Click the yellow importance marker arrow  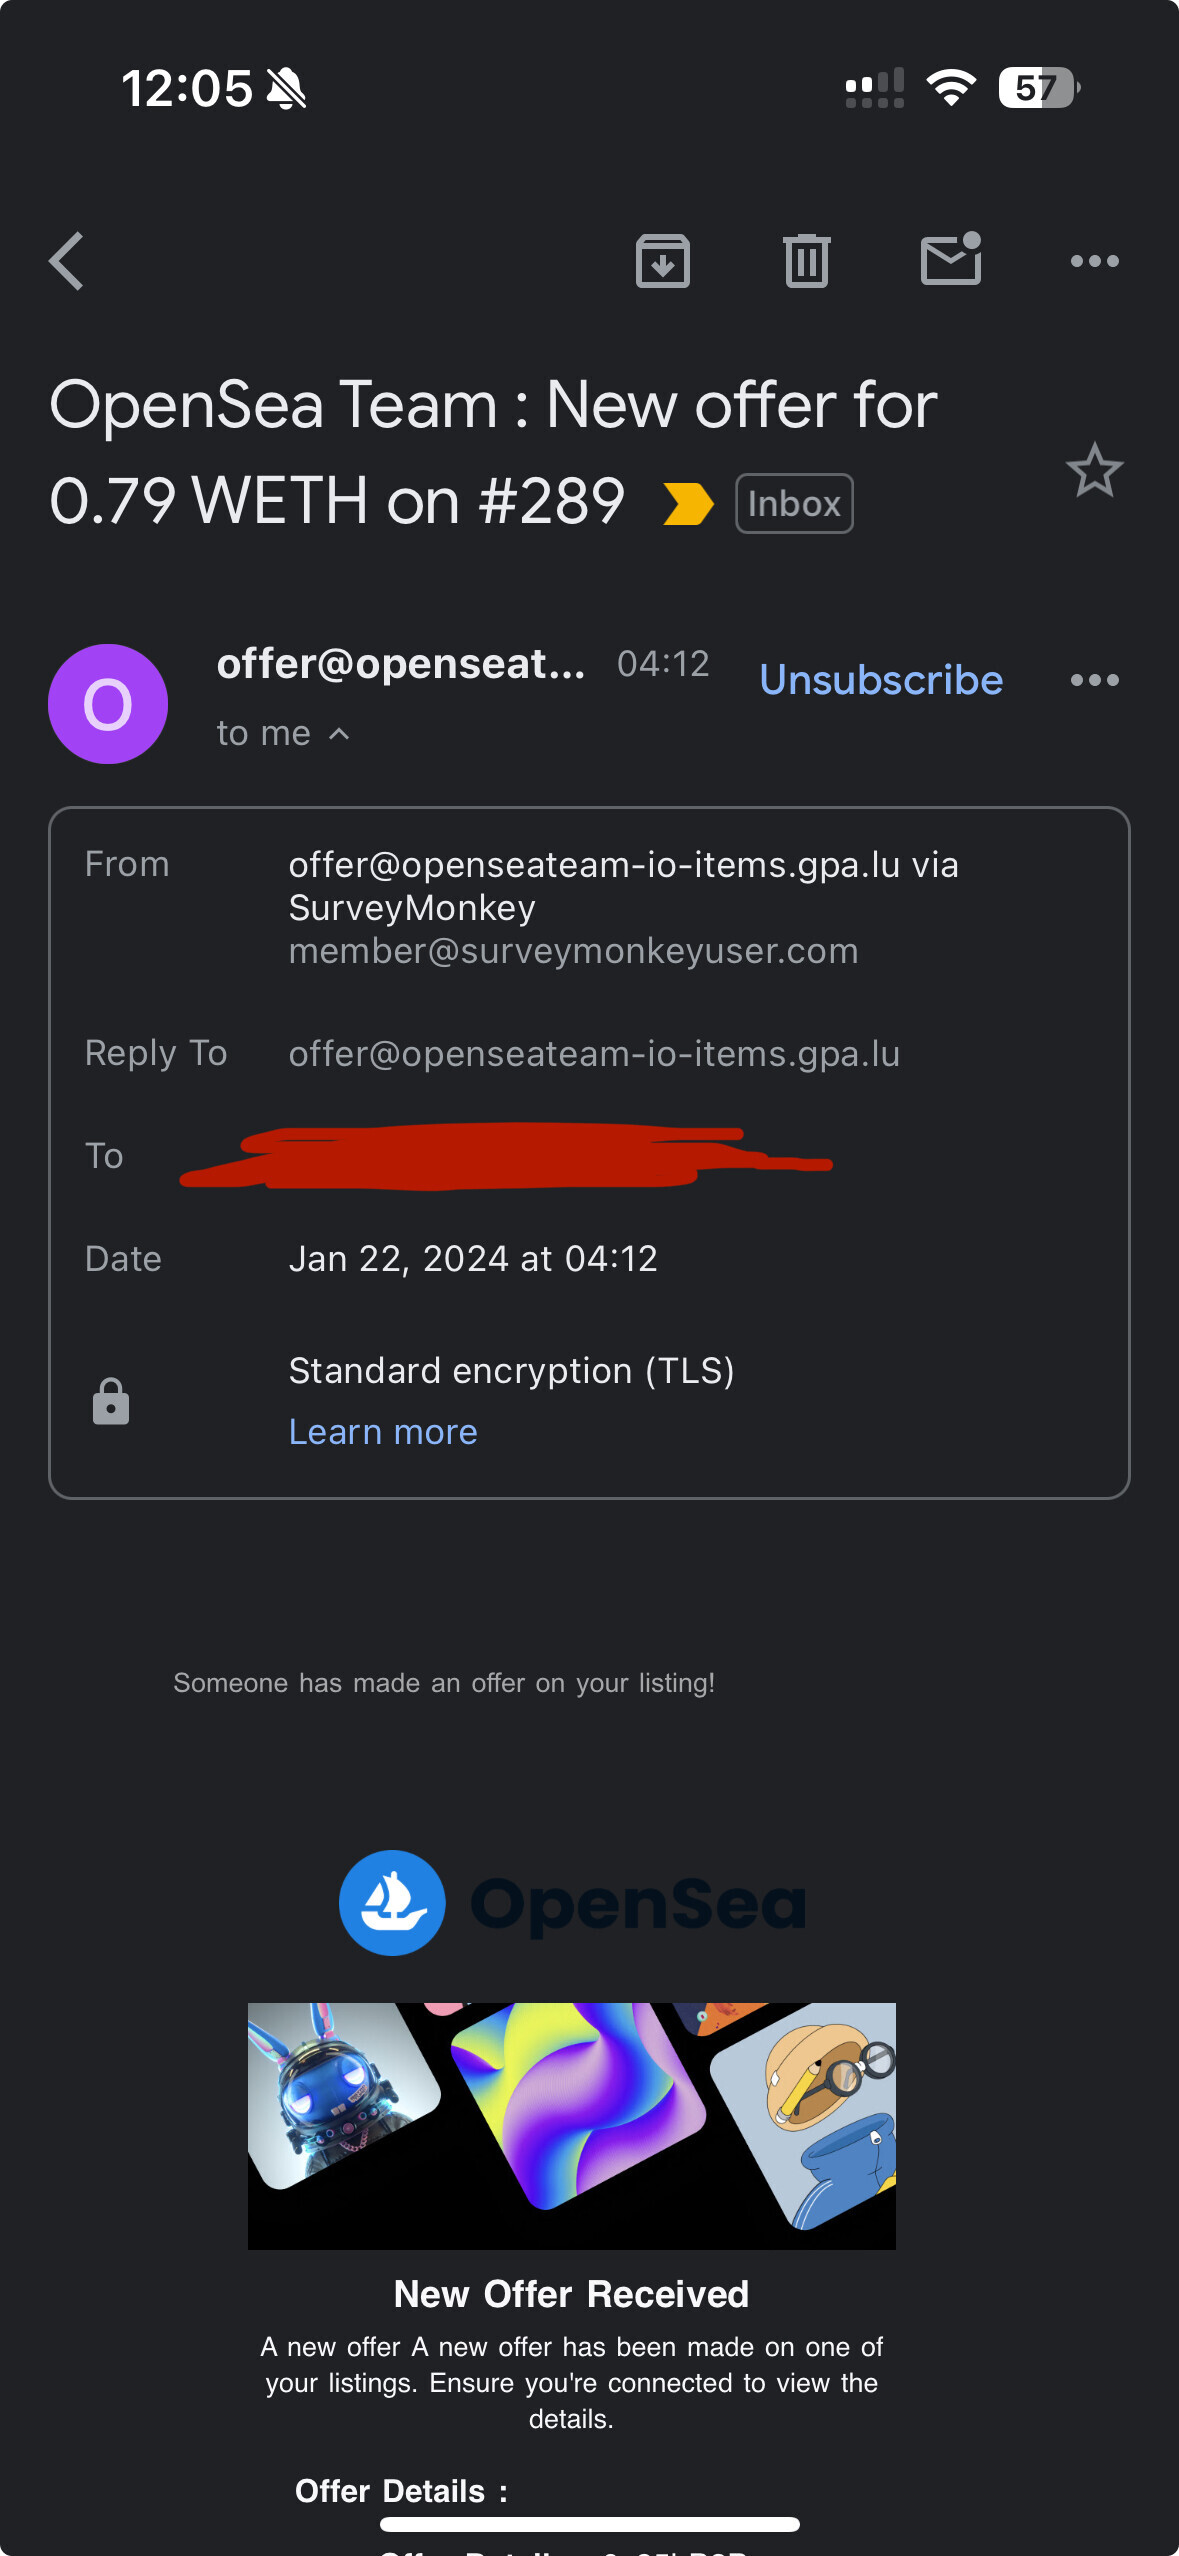point(689,503)
